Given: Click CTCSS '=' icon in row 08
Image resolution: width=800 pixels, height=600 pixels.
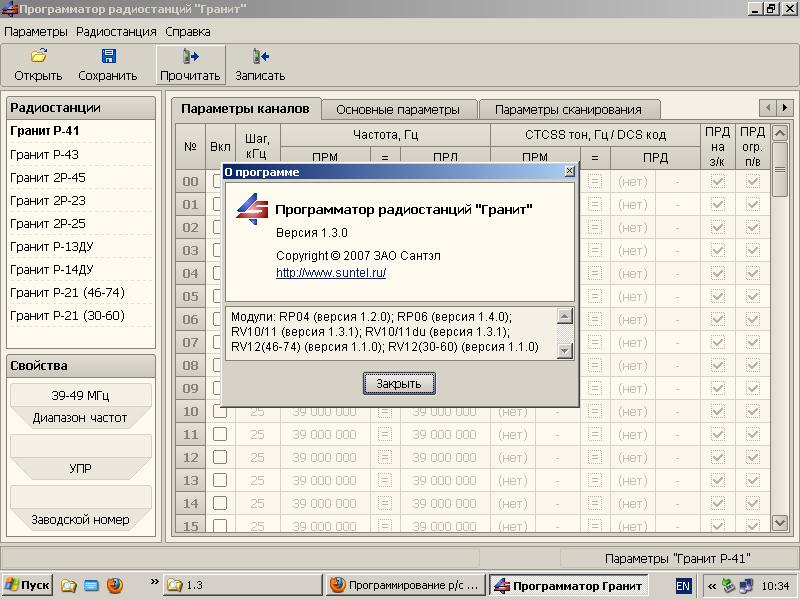Looking at the screenshot, I should point(595,365).
